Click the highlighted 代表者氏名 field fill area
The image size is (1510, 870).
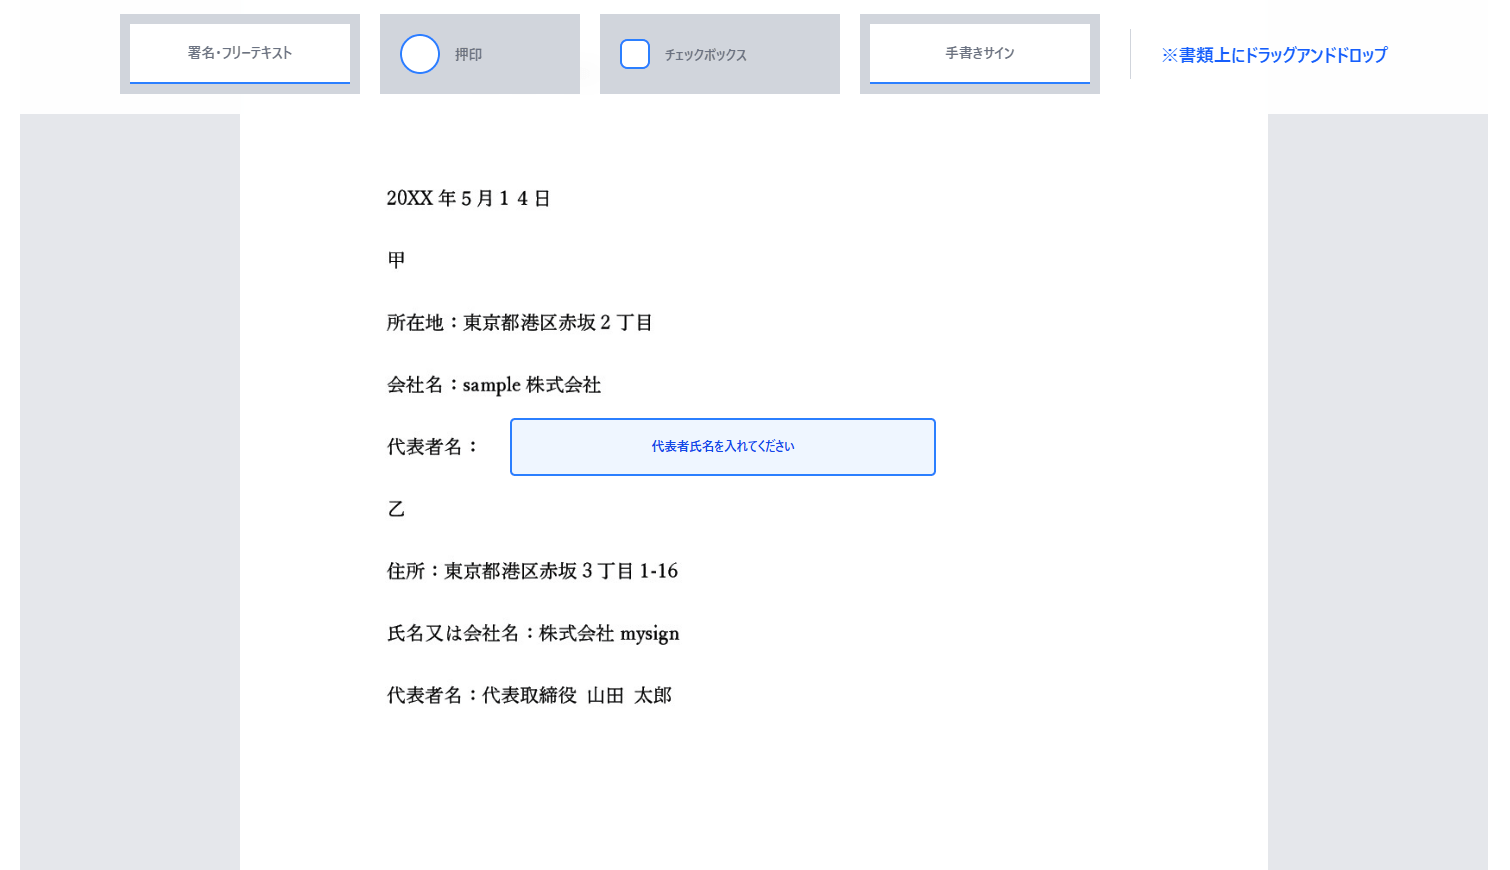click(722, 447)
